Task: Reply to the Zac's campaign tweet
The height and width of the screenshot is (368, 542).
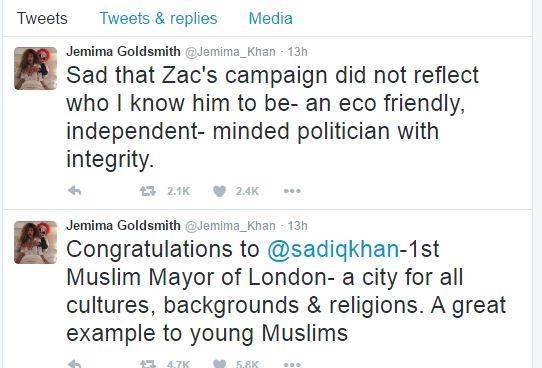Action: point(75,191)
